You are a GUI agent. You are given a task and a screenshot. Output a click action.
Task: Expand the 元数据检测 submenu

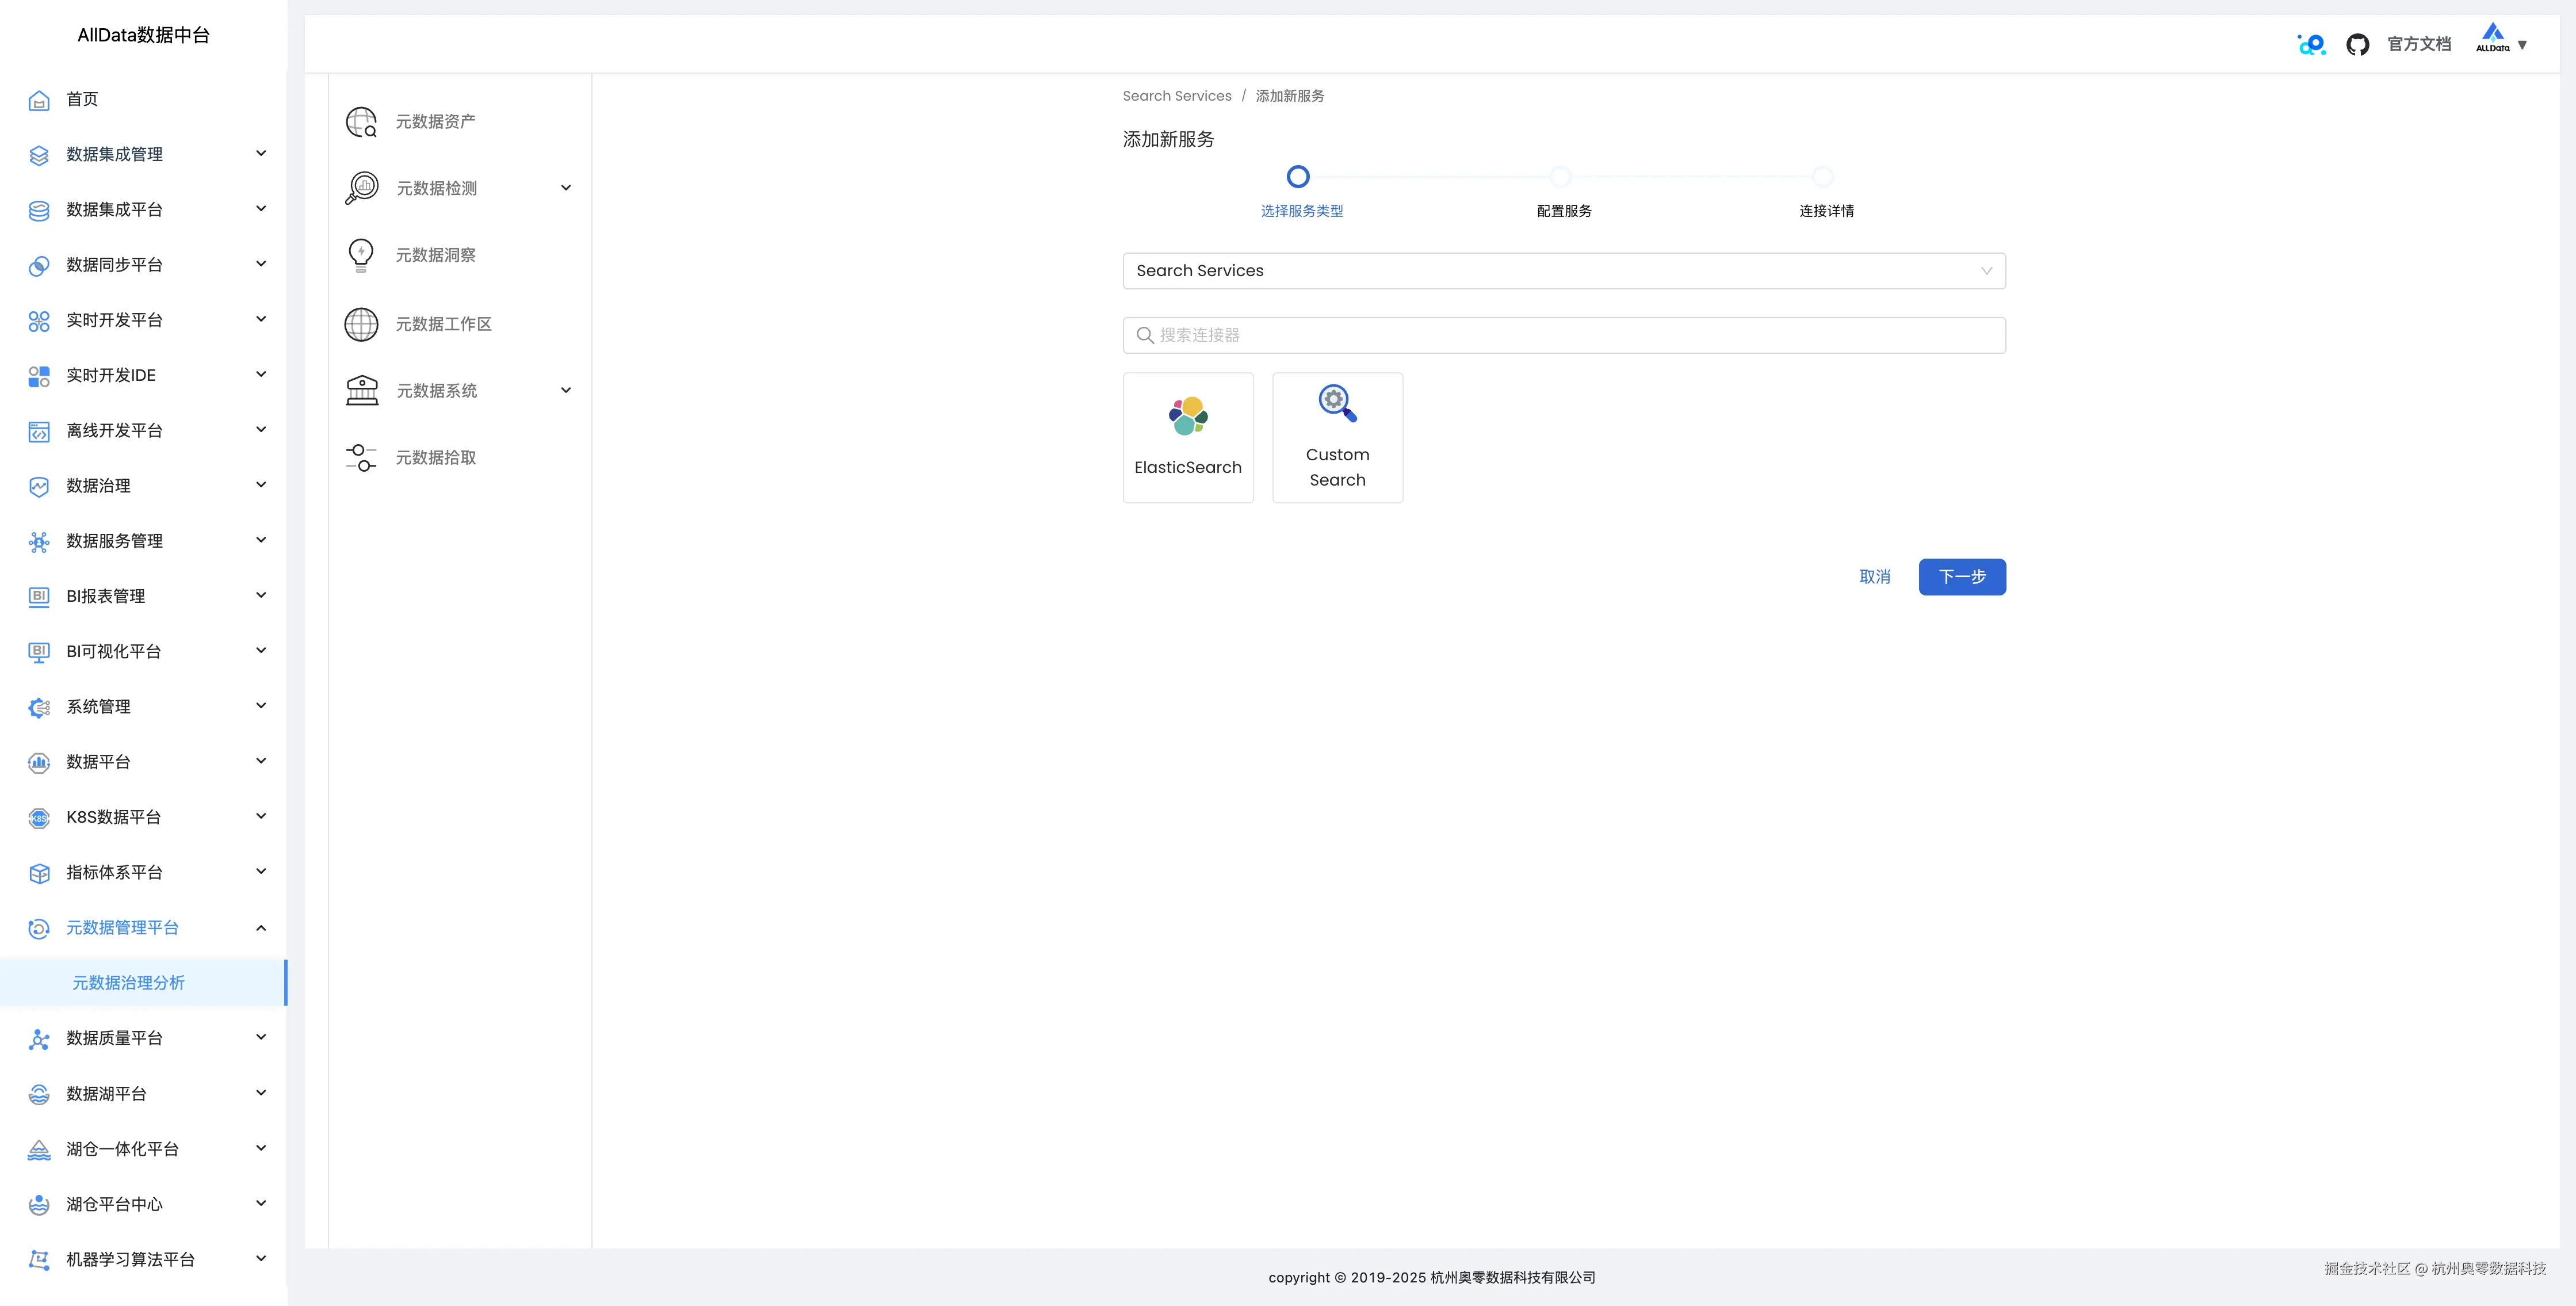566,187
